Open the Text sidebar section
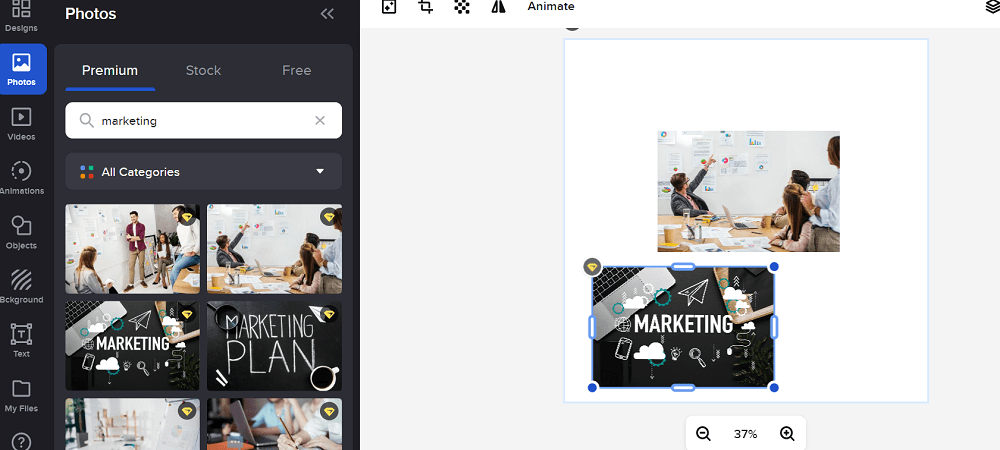The image size is (1000, 450). [21, 340]
